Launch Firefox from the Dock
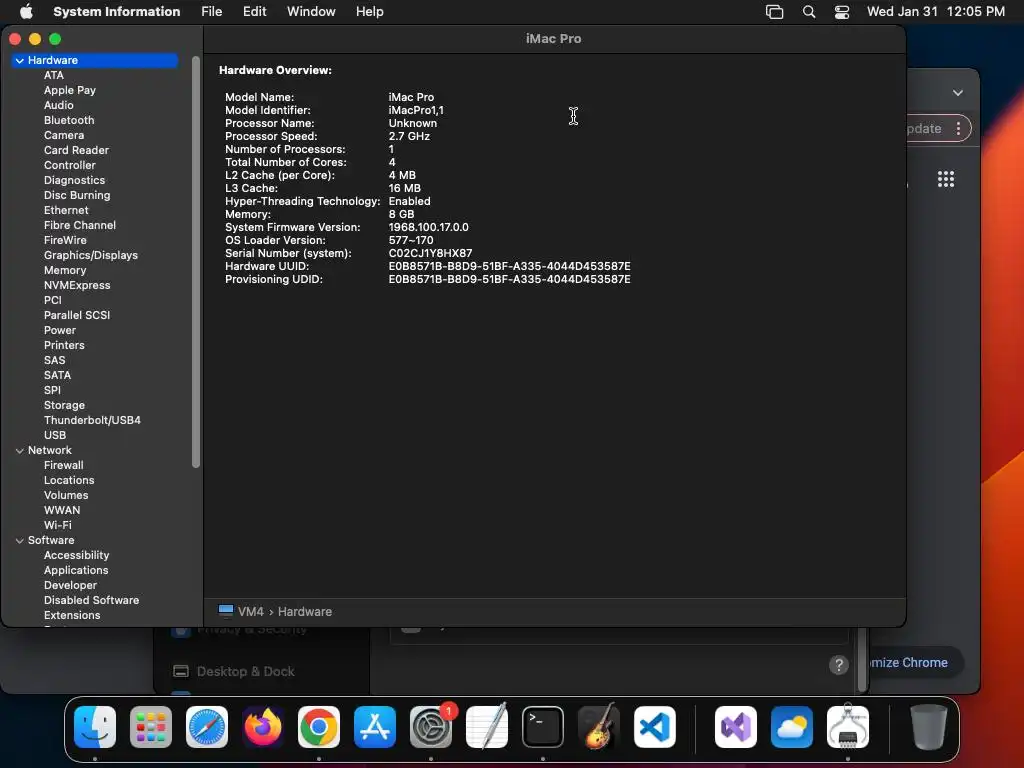Screen dimensions: 1024x768 tap(263, 727)
